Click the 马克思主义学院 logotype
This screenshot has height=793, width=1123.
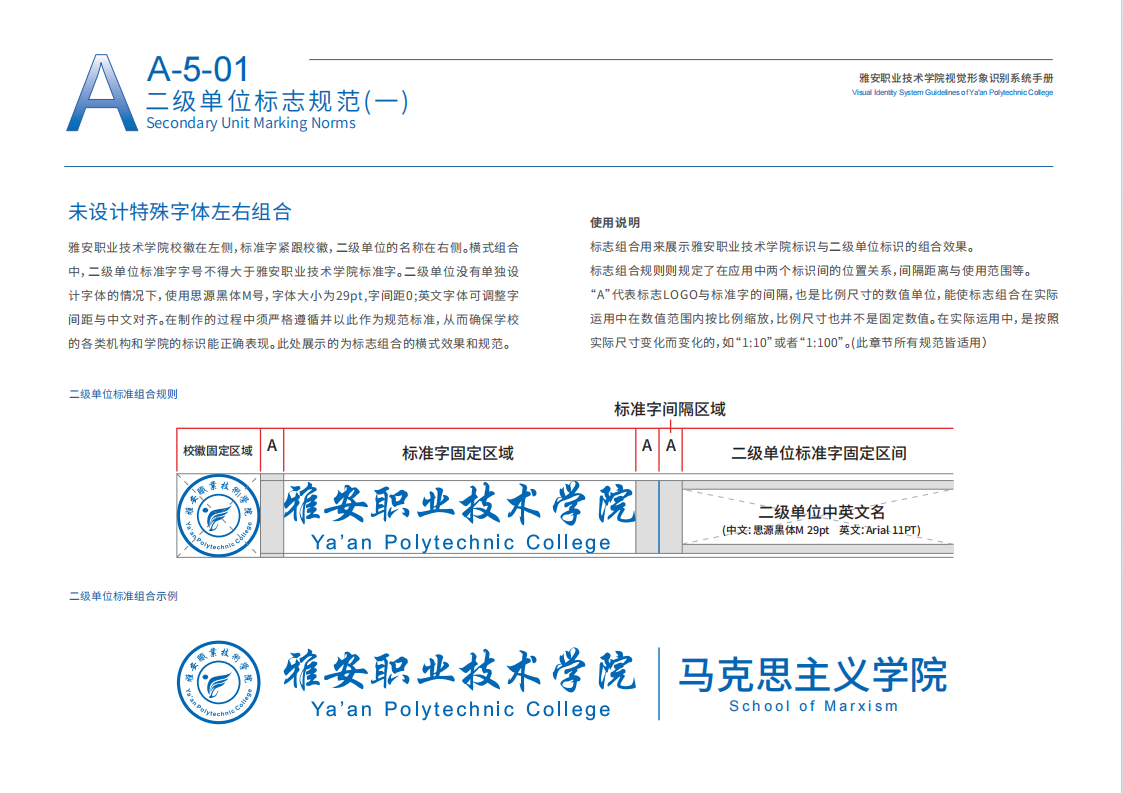pyautogui.click(x=812, y=674)
